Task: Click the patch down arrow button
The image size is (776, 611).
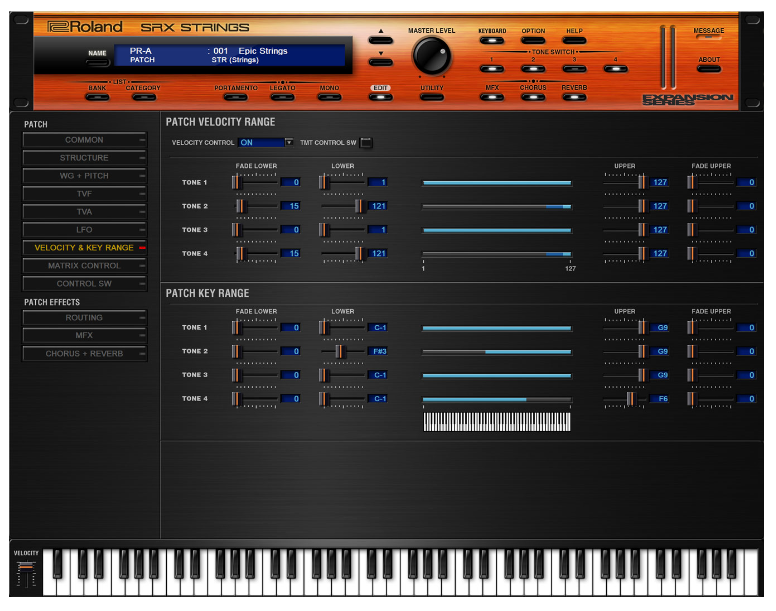Action: (x=380, y=62)
